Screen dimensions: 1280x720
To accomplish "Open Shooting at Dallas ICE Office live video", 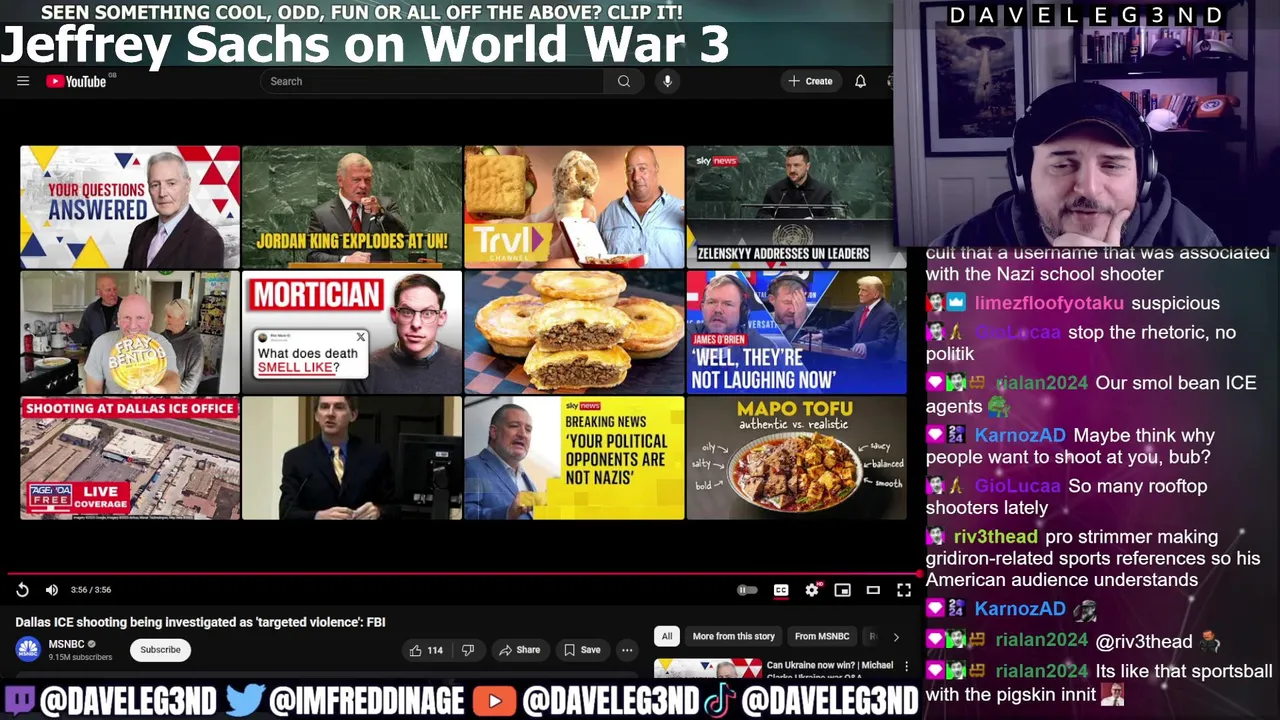I will point(130,458).
